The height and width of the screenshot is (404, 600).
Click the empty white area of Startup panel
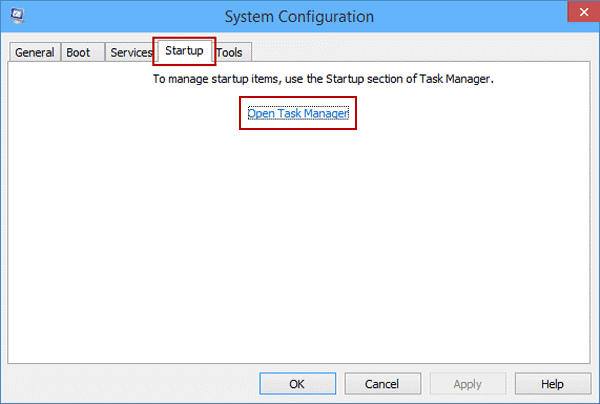pos(298,245)
